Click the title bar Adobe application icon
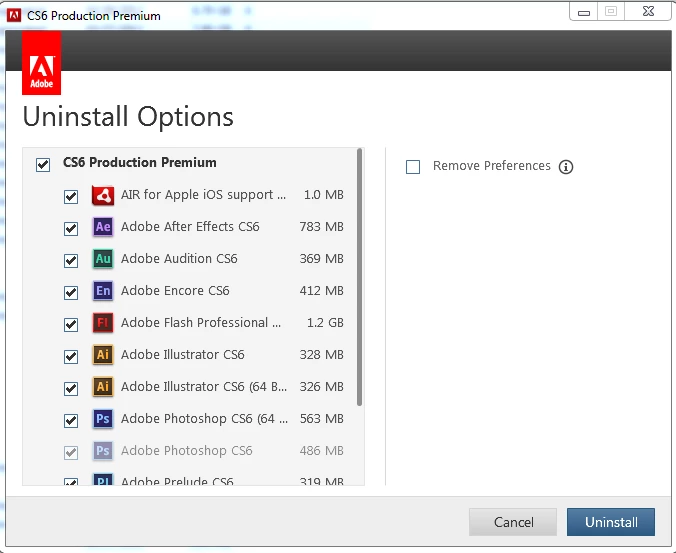Screen dimensions: 676x553 point(14,15)
